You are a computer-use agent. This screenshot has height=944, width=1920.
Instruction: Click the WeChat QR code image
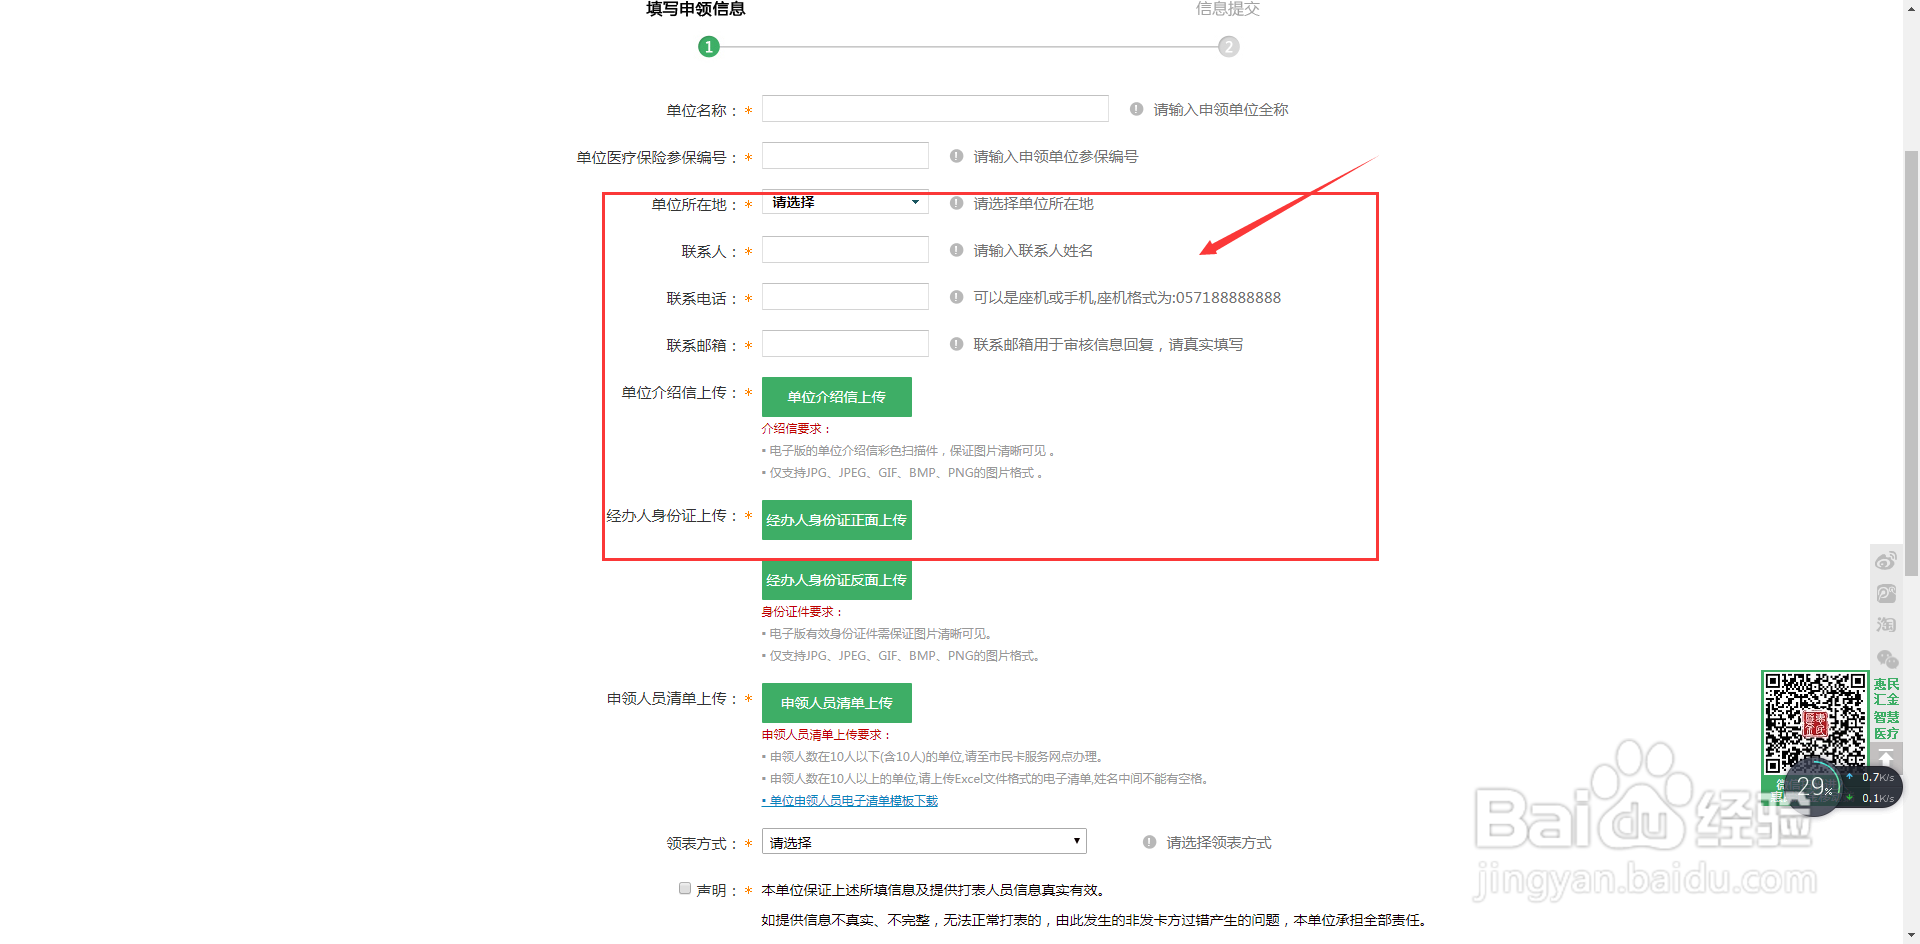[x=1815, y=723]
